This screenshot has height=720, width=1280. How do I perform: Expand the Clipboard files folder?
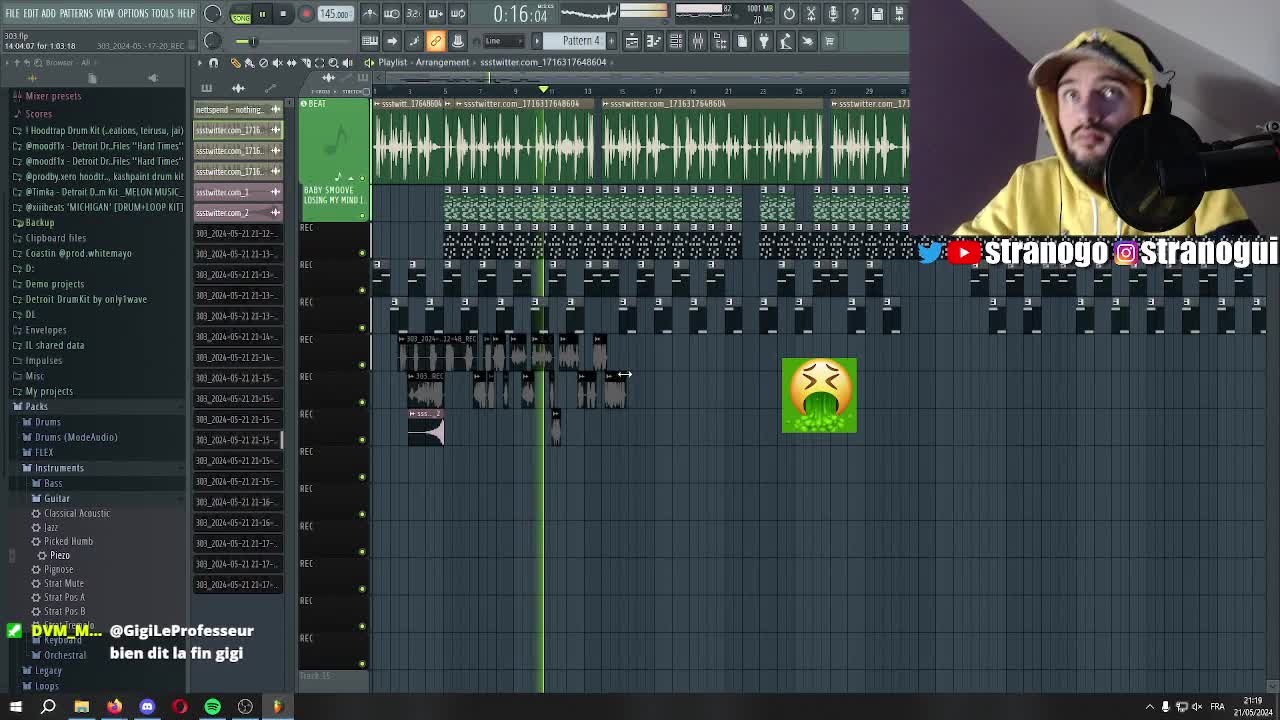[55, 238]
